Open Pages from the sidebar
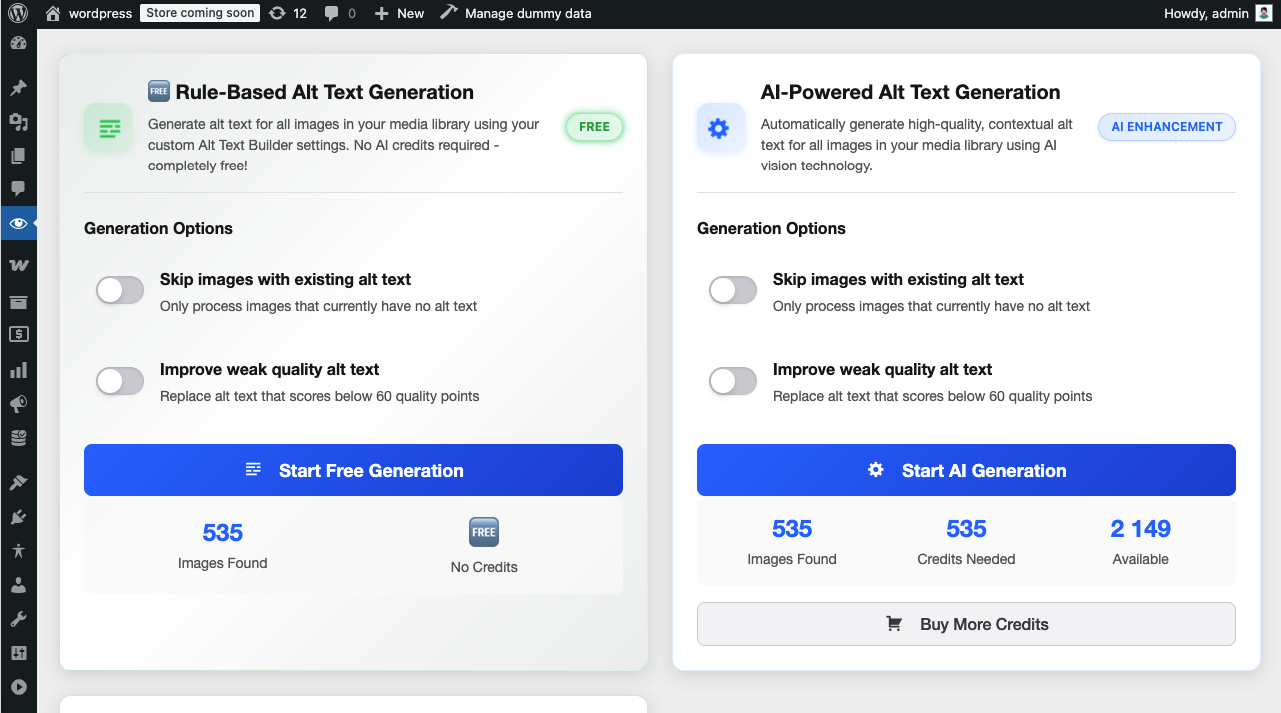Viewport: 1281px width, 713px height. pos(18,156)
